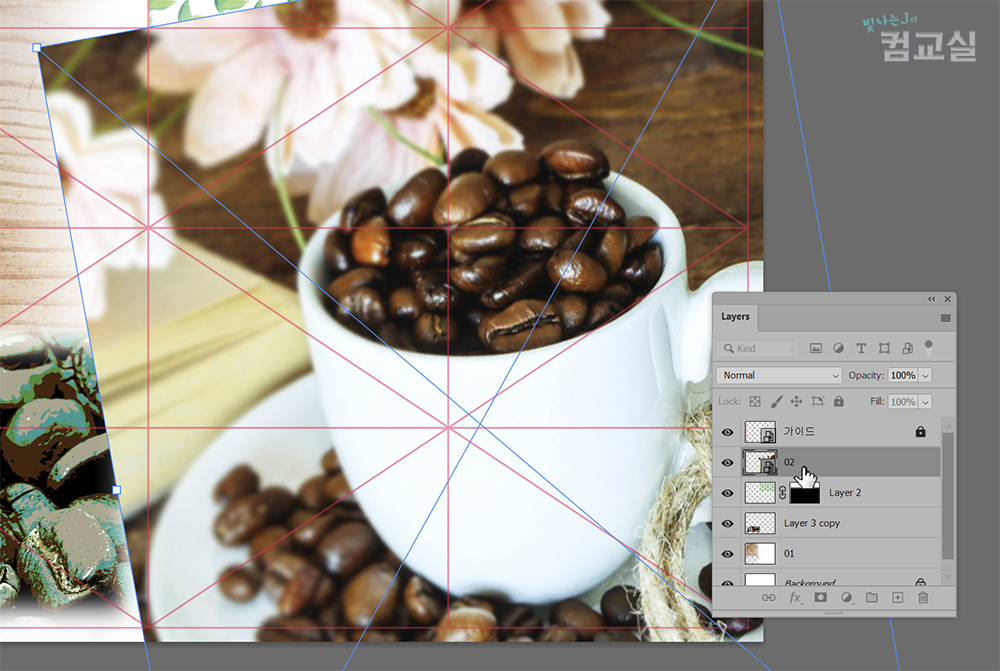Image resolution: width=1000 pixels, height=671 pixels.
Task: Click lock icon on 가이드 layer
Action: tap(920, 432)
